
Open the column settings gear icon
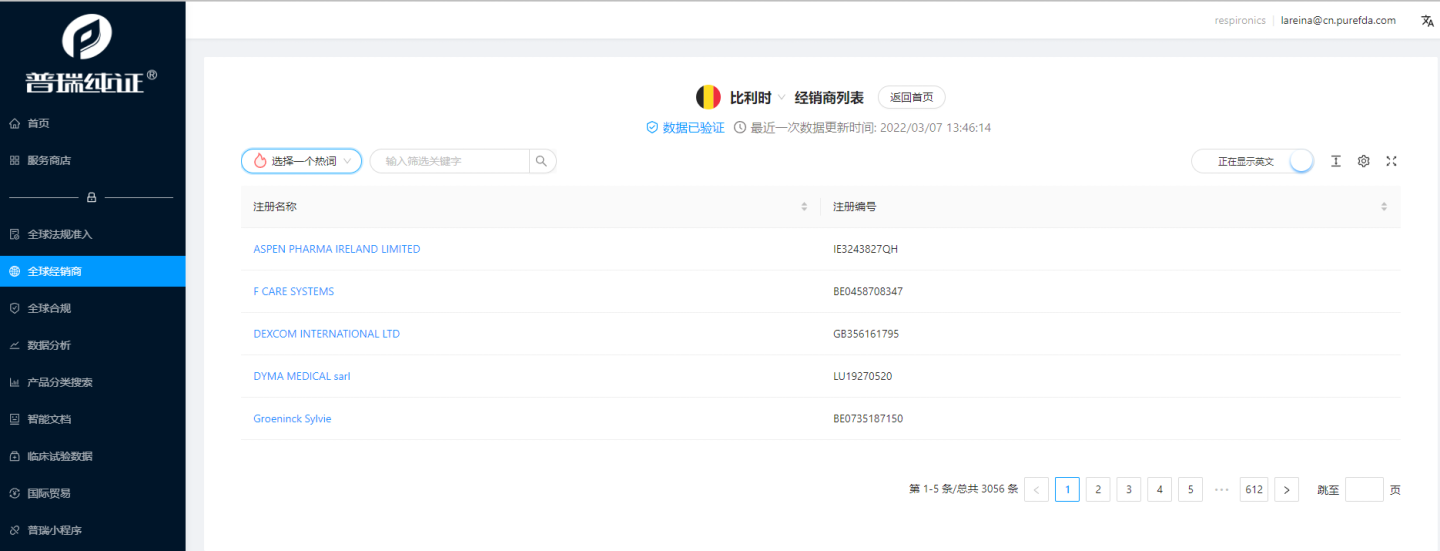[x=1363, y=161]
